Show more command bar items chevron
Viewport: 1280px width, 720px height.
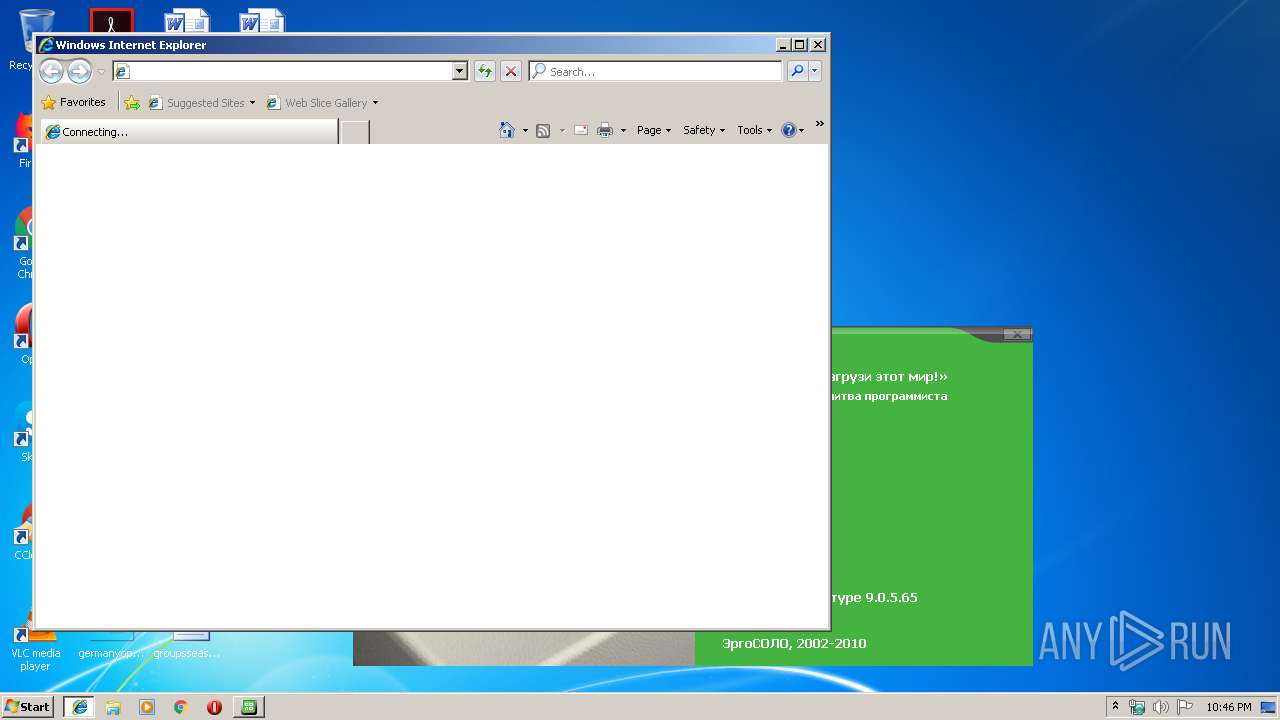[819, 124]
